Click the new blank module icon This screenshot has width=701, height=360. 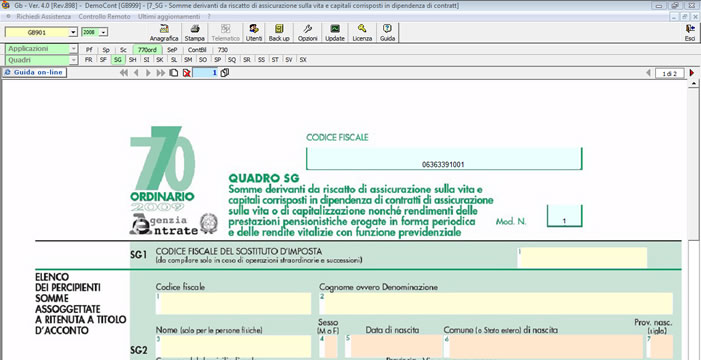(x=174, y=73)
